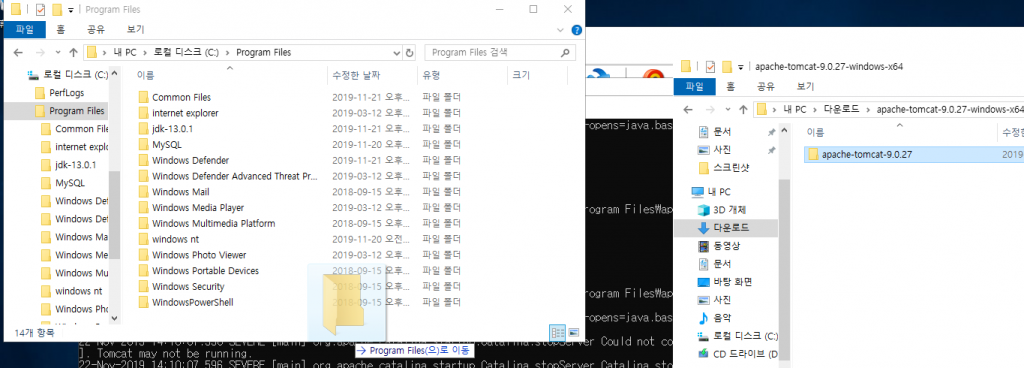Go up one level in Program Files window
The height and width of the screenshot is (368, 1024).
point(73,52)
